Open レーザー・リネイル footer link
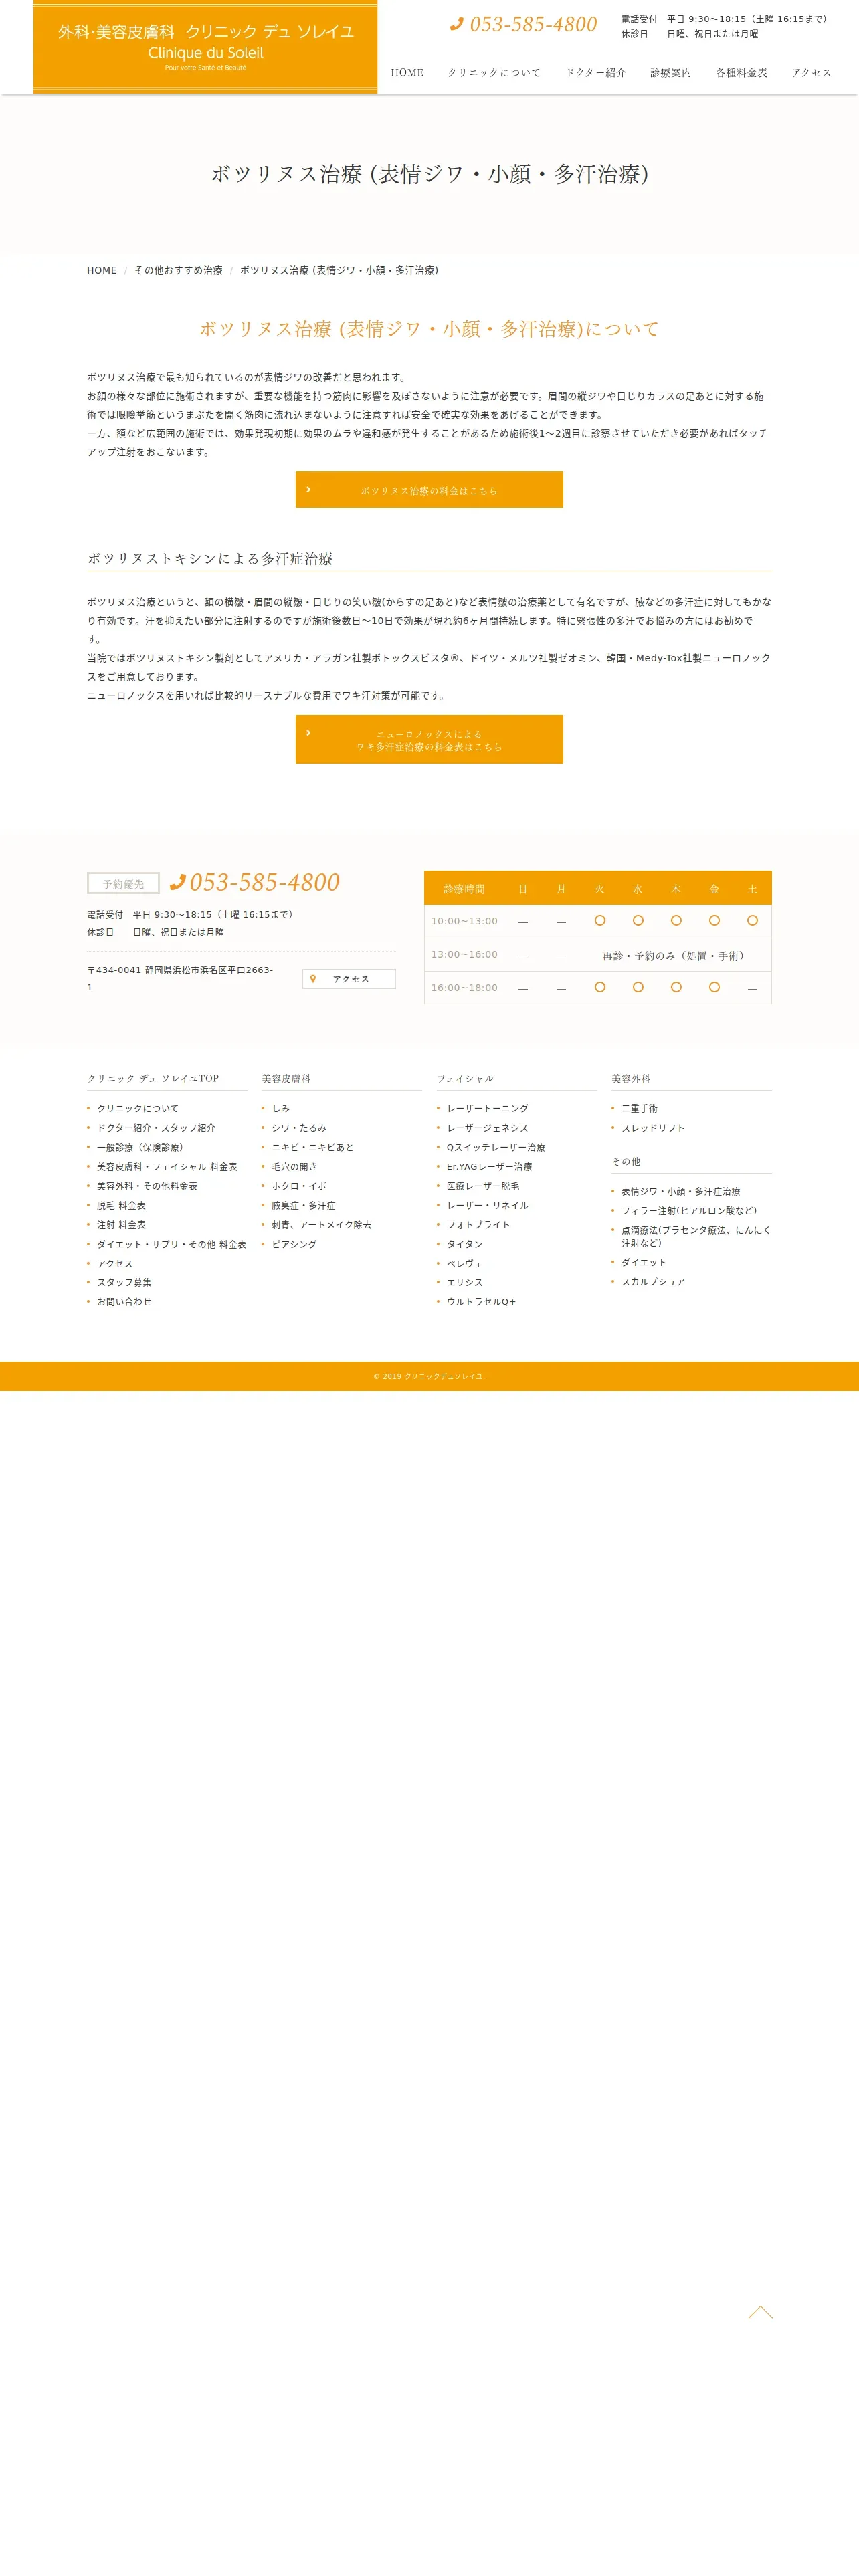Viewport: 859px width, 2576px height. [488, 1205]
